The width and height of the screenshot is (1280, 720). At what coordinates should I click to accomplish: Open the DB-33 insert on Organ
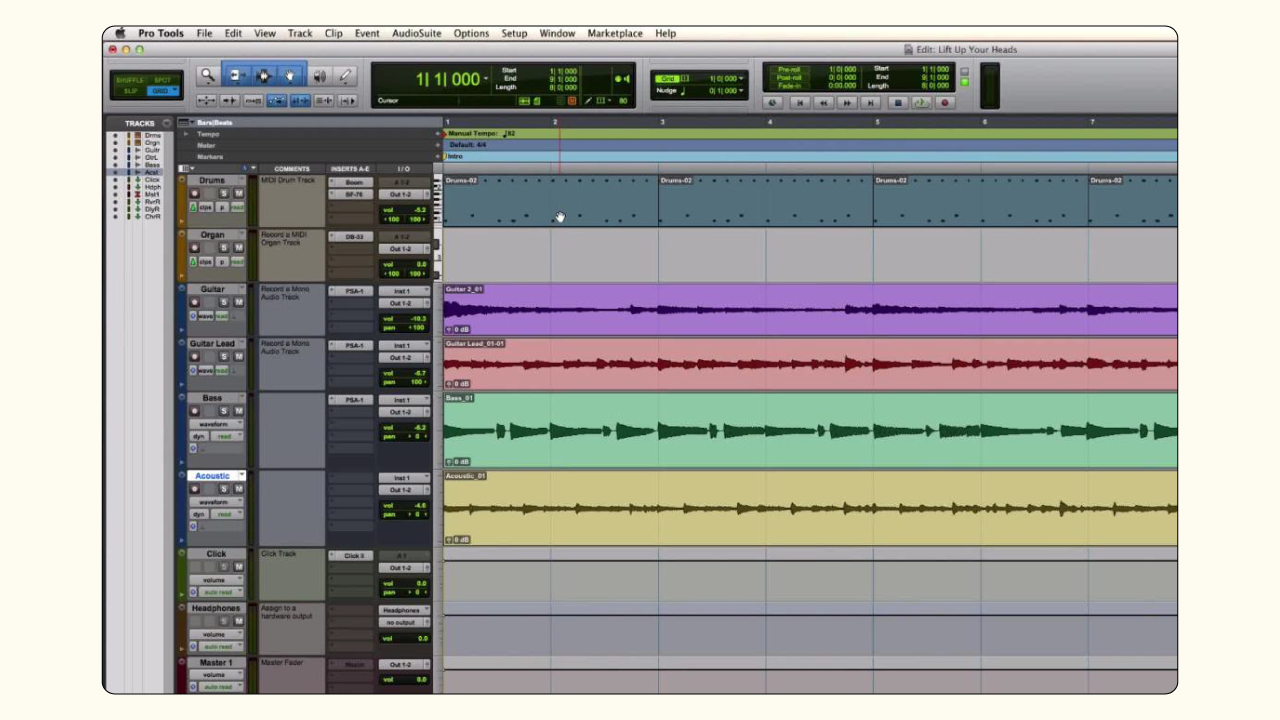(x=352, y=237)
